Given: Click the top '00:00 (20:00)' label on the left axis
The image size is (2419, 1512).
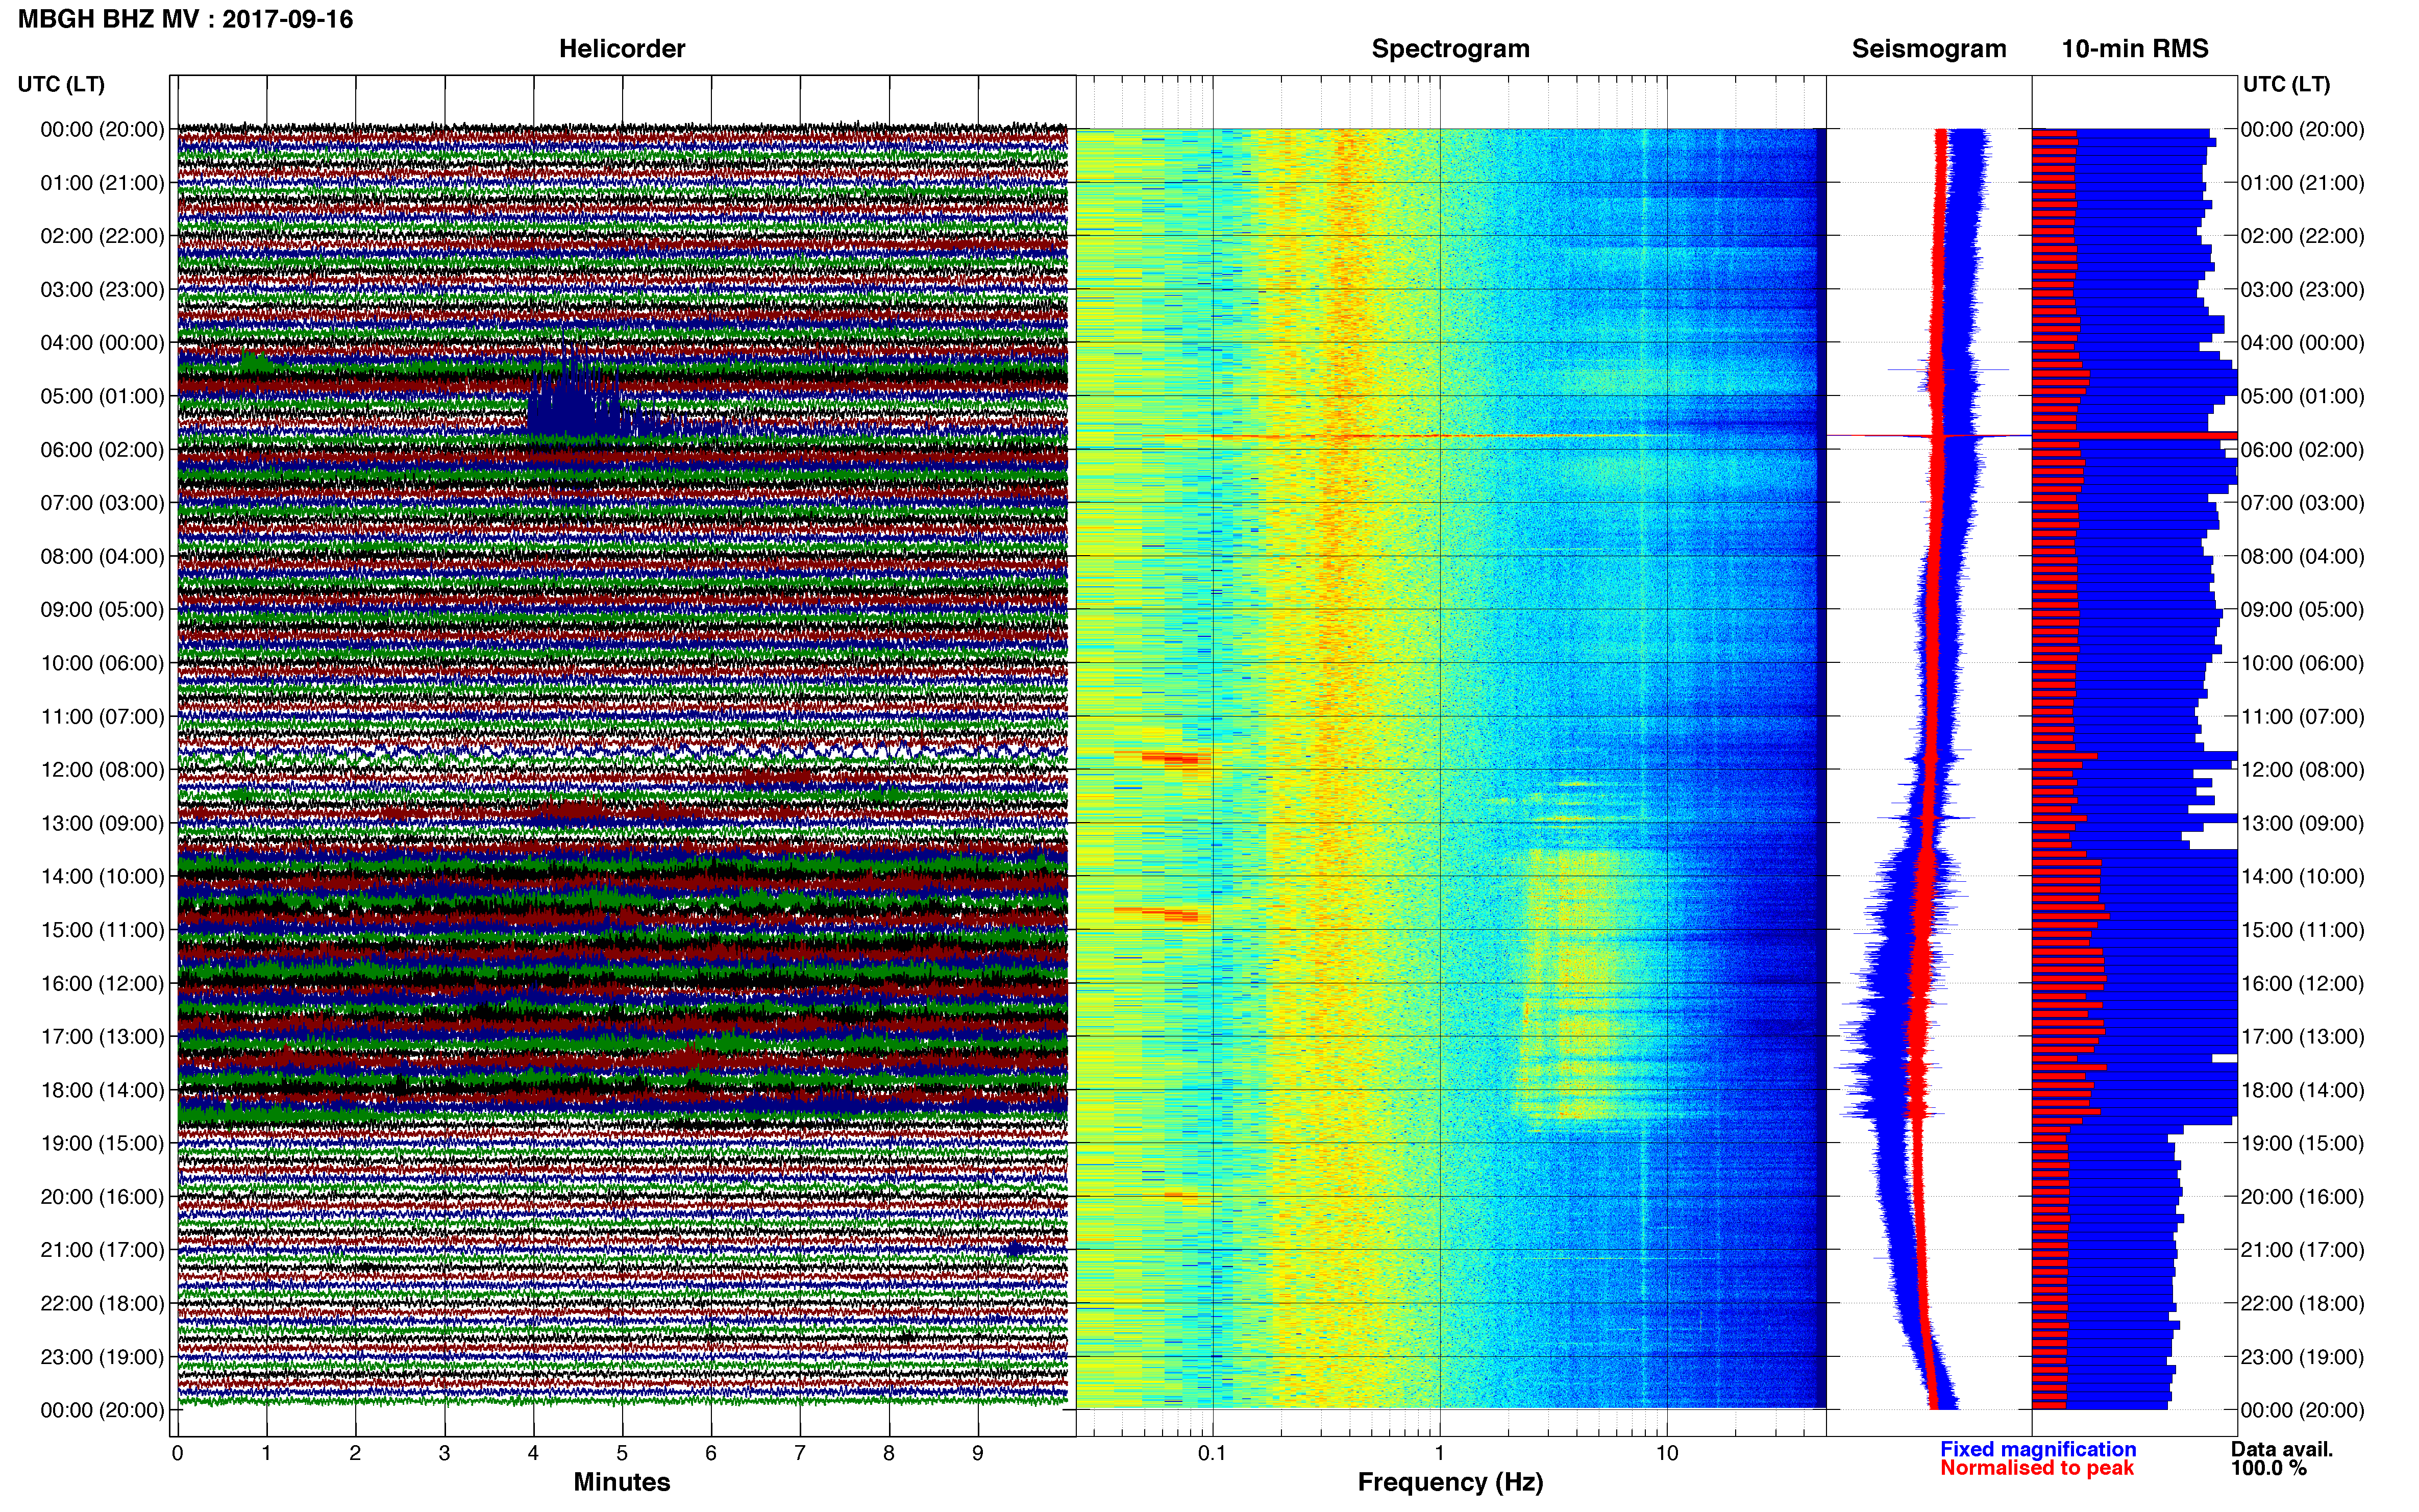Looking at the screenshot, I should pyautogui.click(x=102, y=129).
